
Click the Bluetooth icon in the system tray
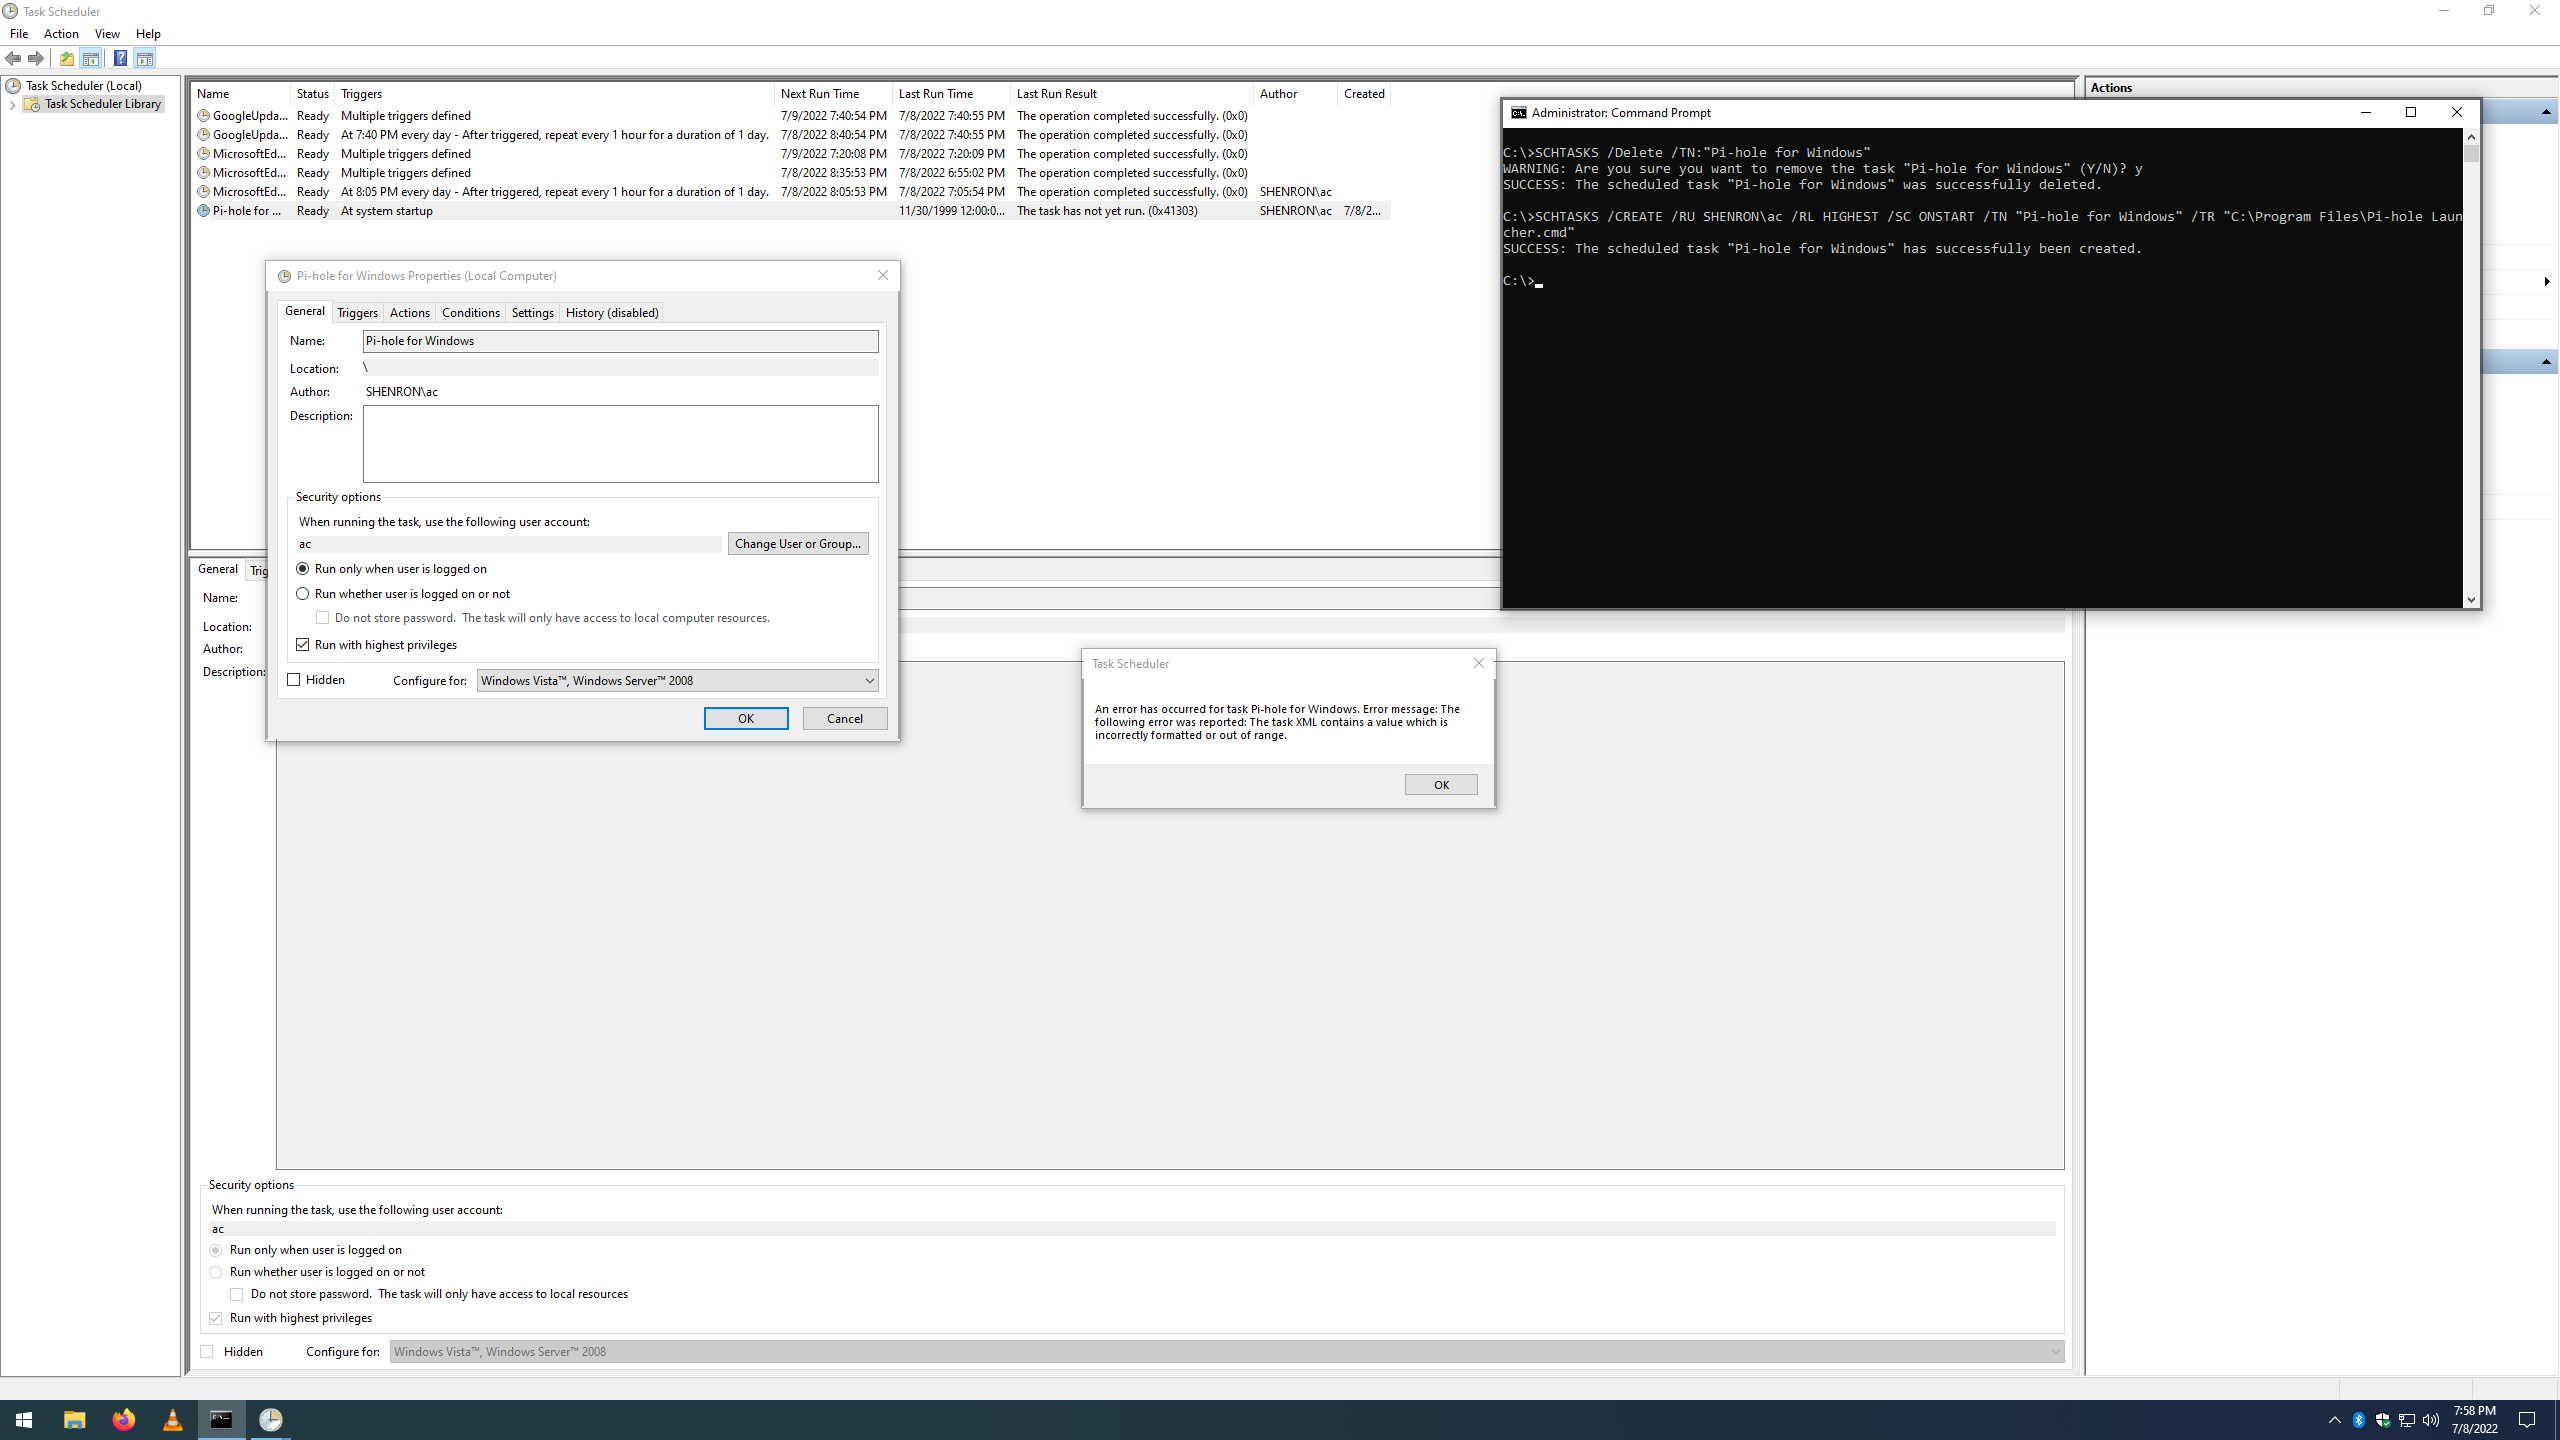(2358, 1419)
